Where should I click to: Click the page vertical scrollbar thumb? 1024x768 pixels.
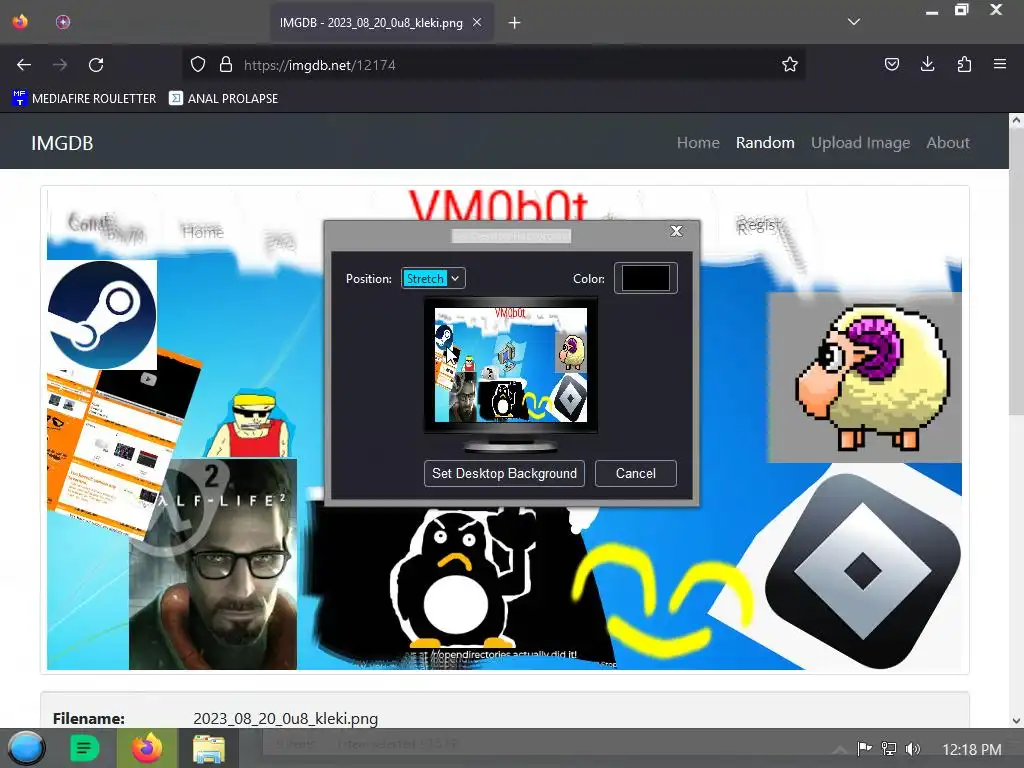(1016, 271)
